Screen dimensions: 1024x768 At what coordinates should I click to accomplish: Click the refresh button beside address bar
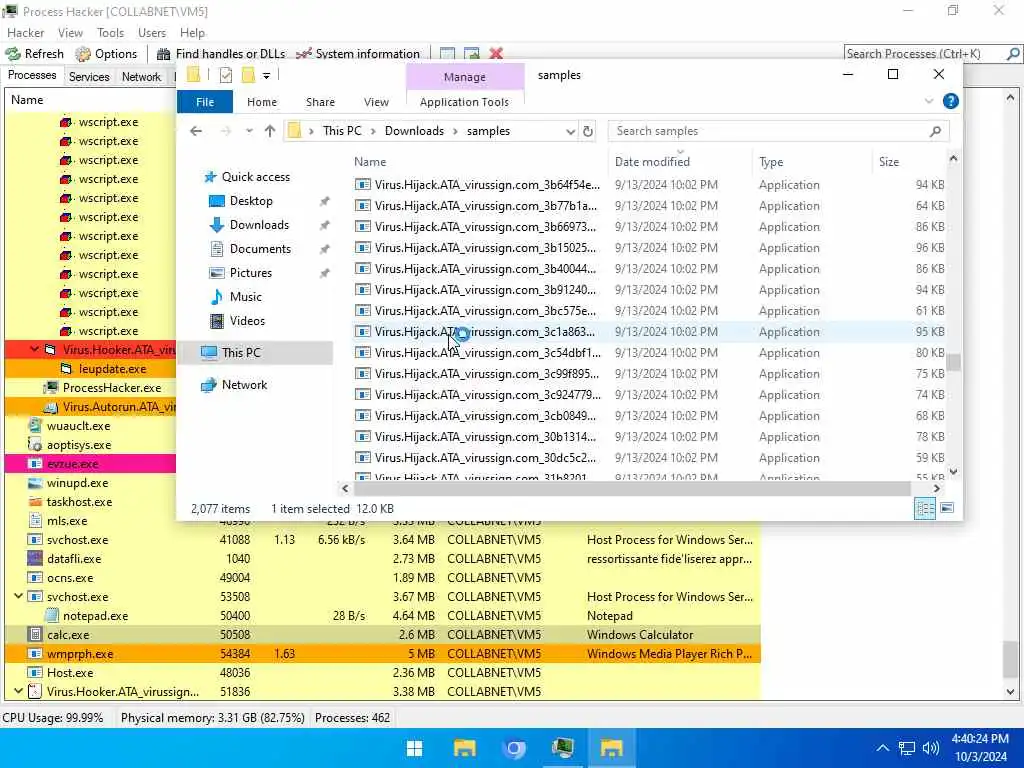(588, 131)
